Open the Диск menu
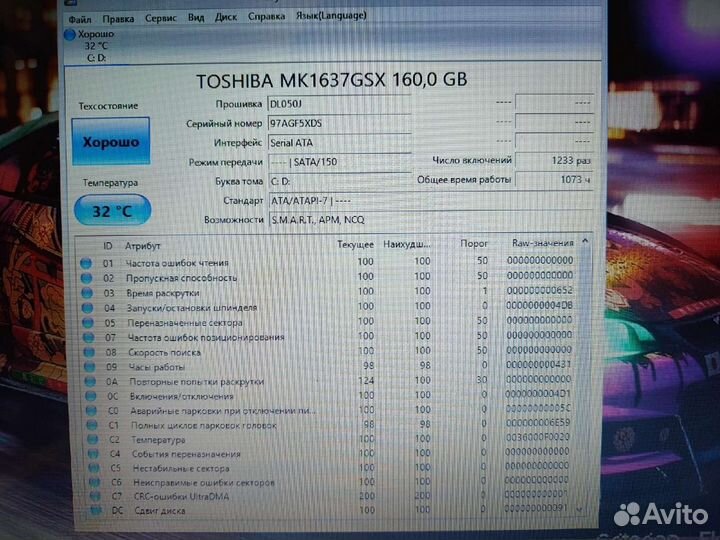The height and width of the screenshot is (540, 720). pyautogui.click(x=226, y=17)
